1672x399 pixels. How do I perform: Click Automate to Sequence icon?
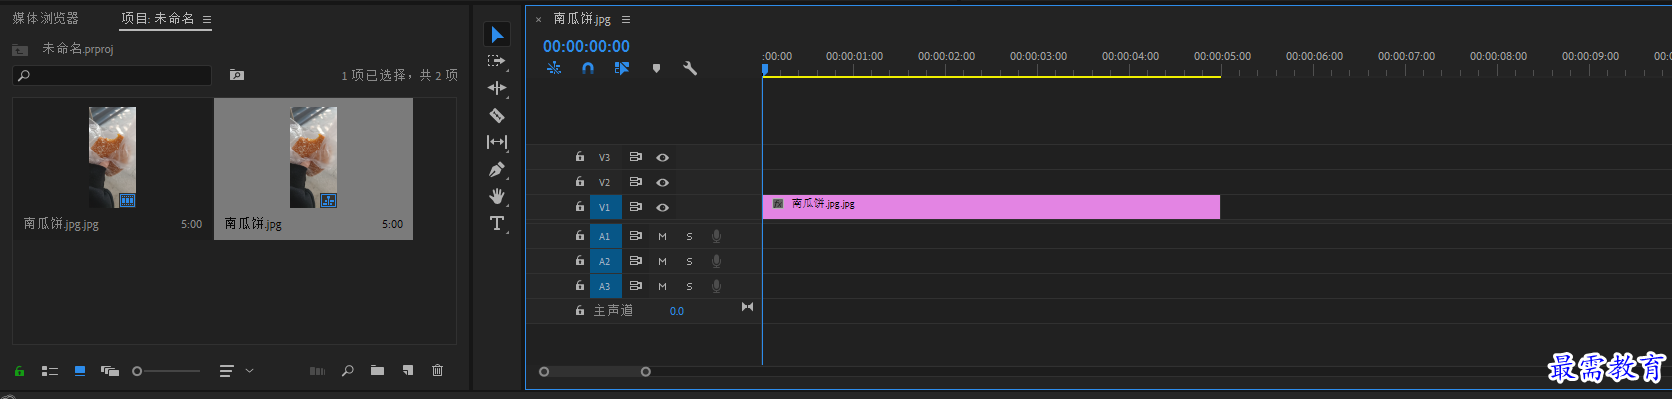click(317, 371)
